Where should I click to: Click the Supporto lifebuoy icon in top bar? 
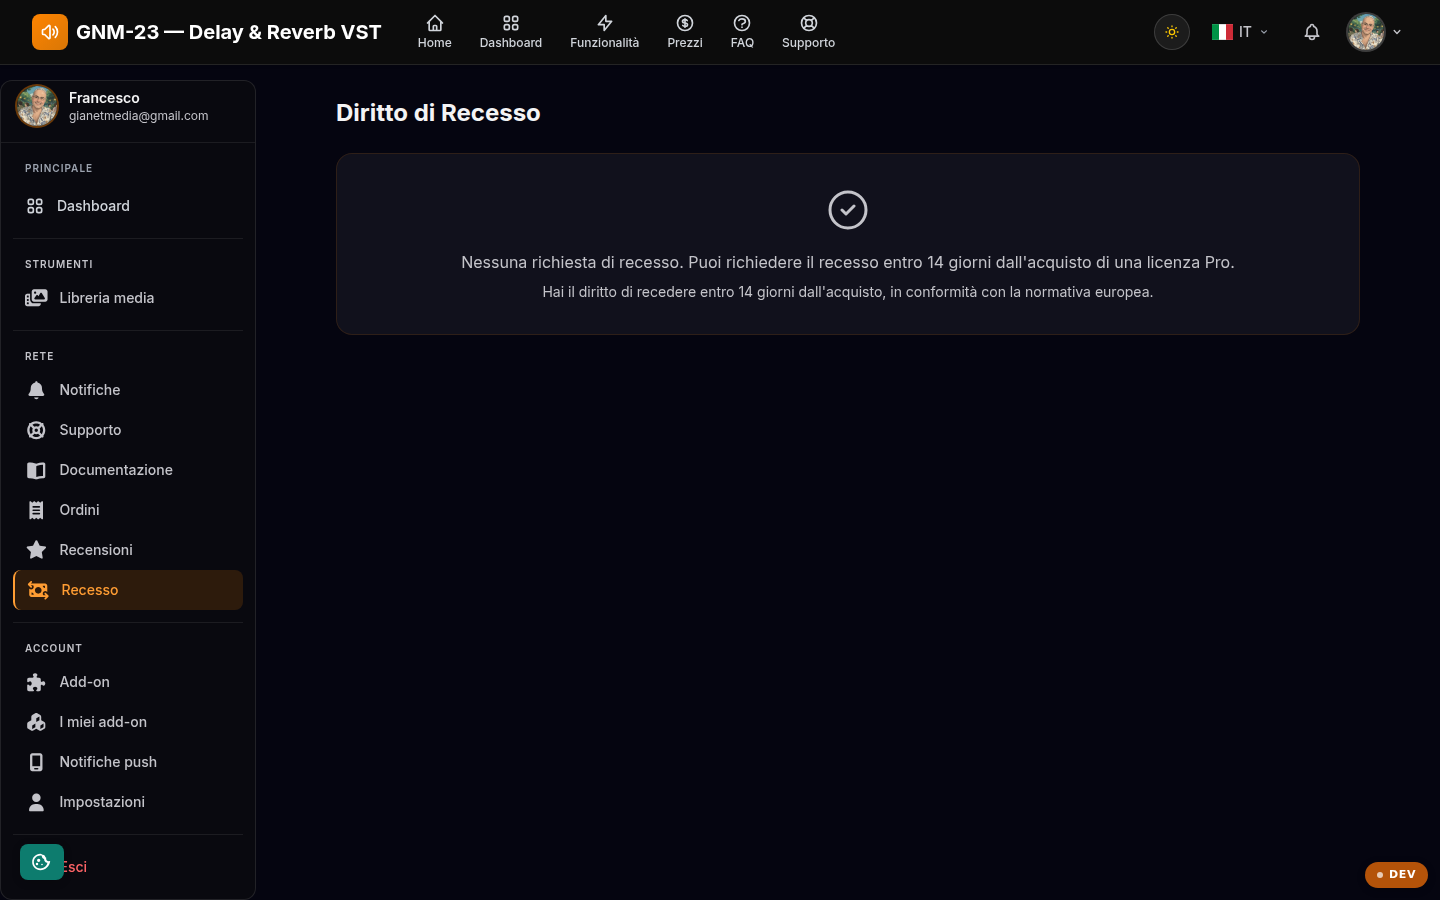coord(809,23)
